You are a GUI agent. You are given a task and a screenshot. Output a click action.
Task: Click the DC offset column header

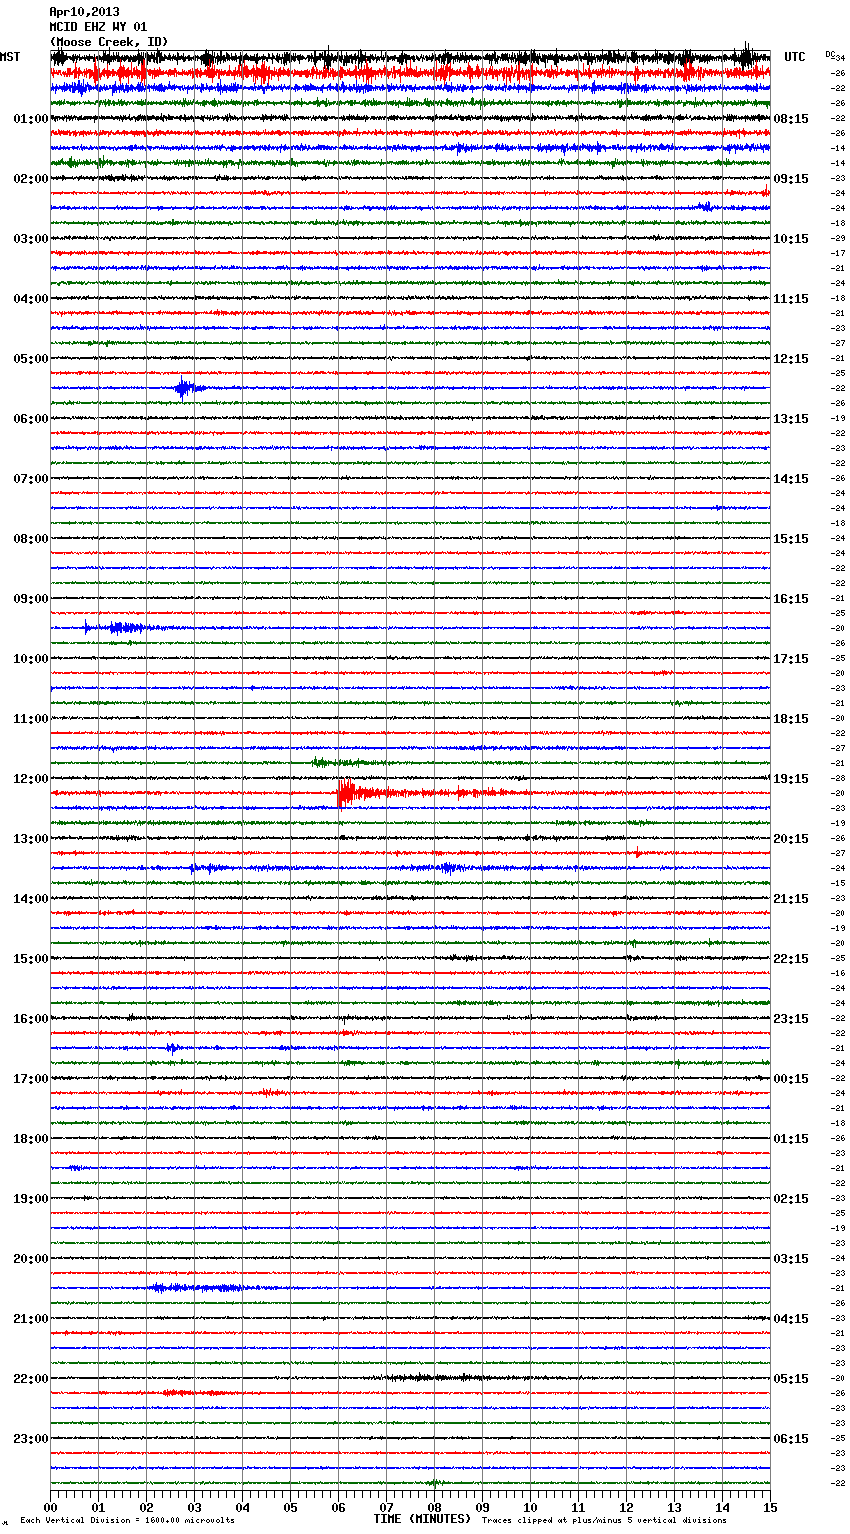pos(830,55)
